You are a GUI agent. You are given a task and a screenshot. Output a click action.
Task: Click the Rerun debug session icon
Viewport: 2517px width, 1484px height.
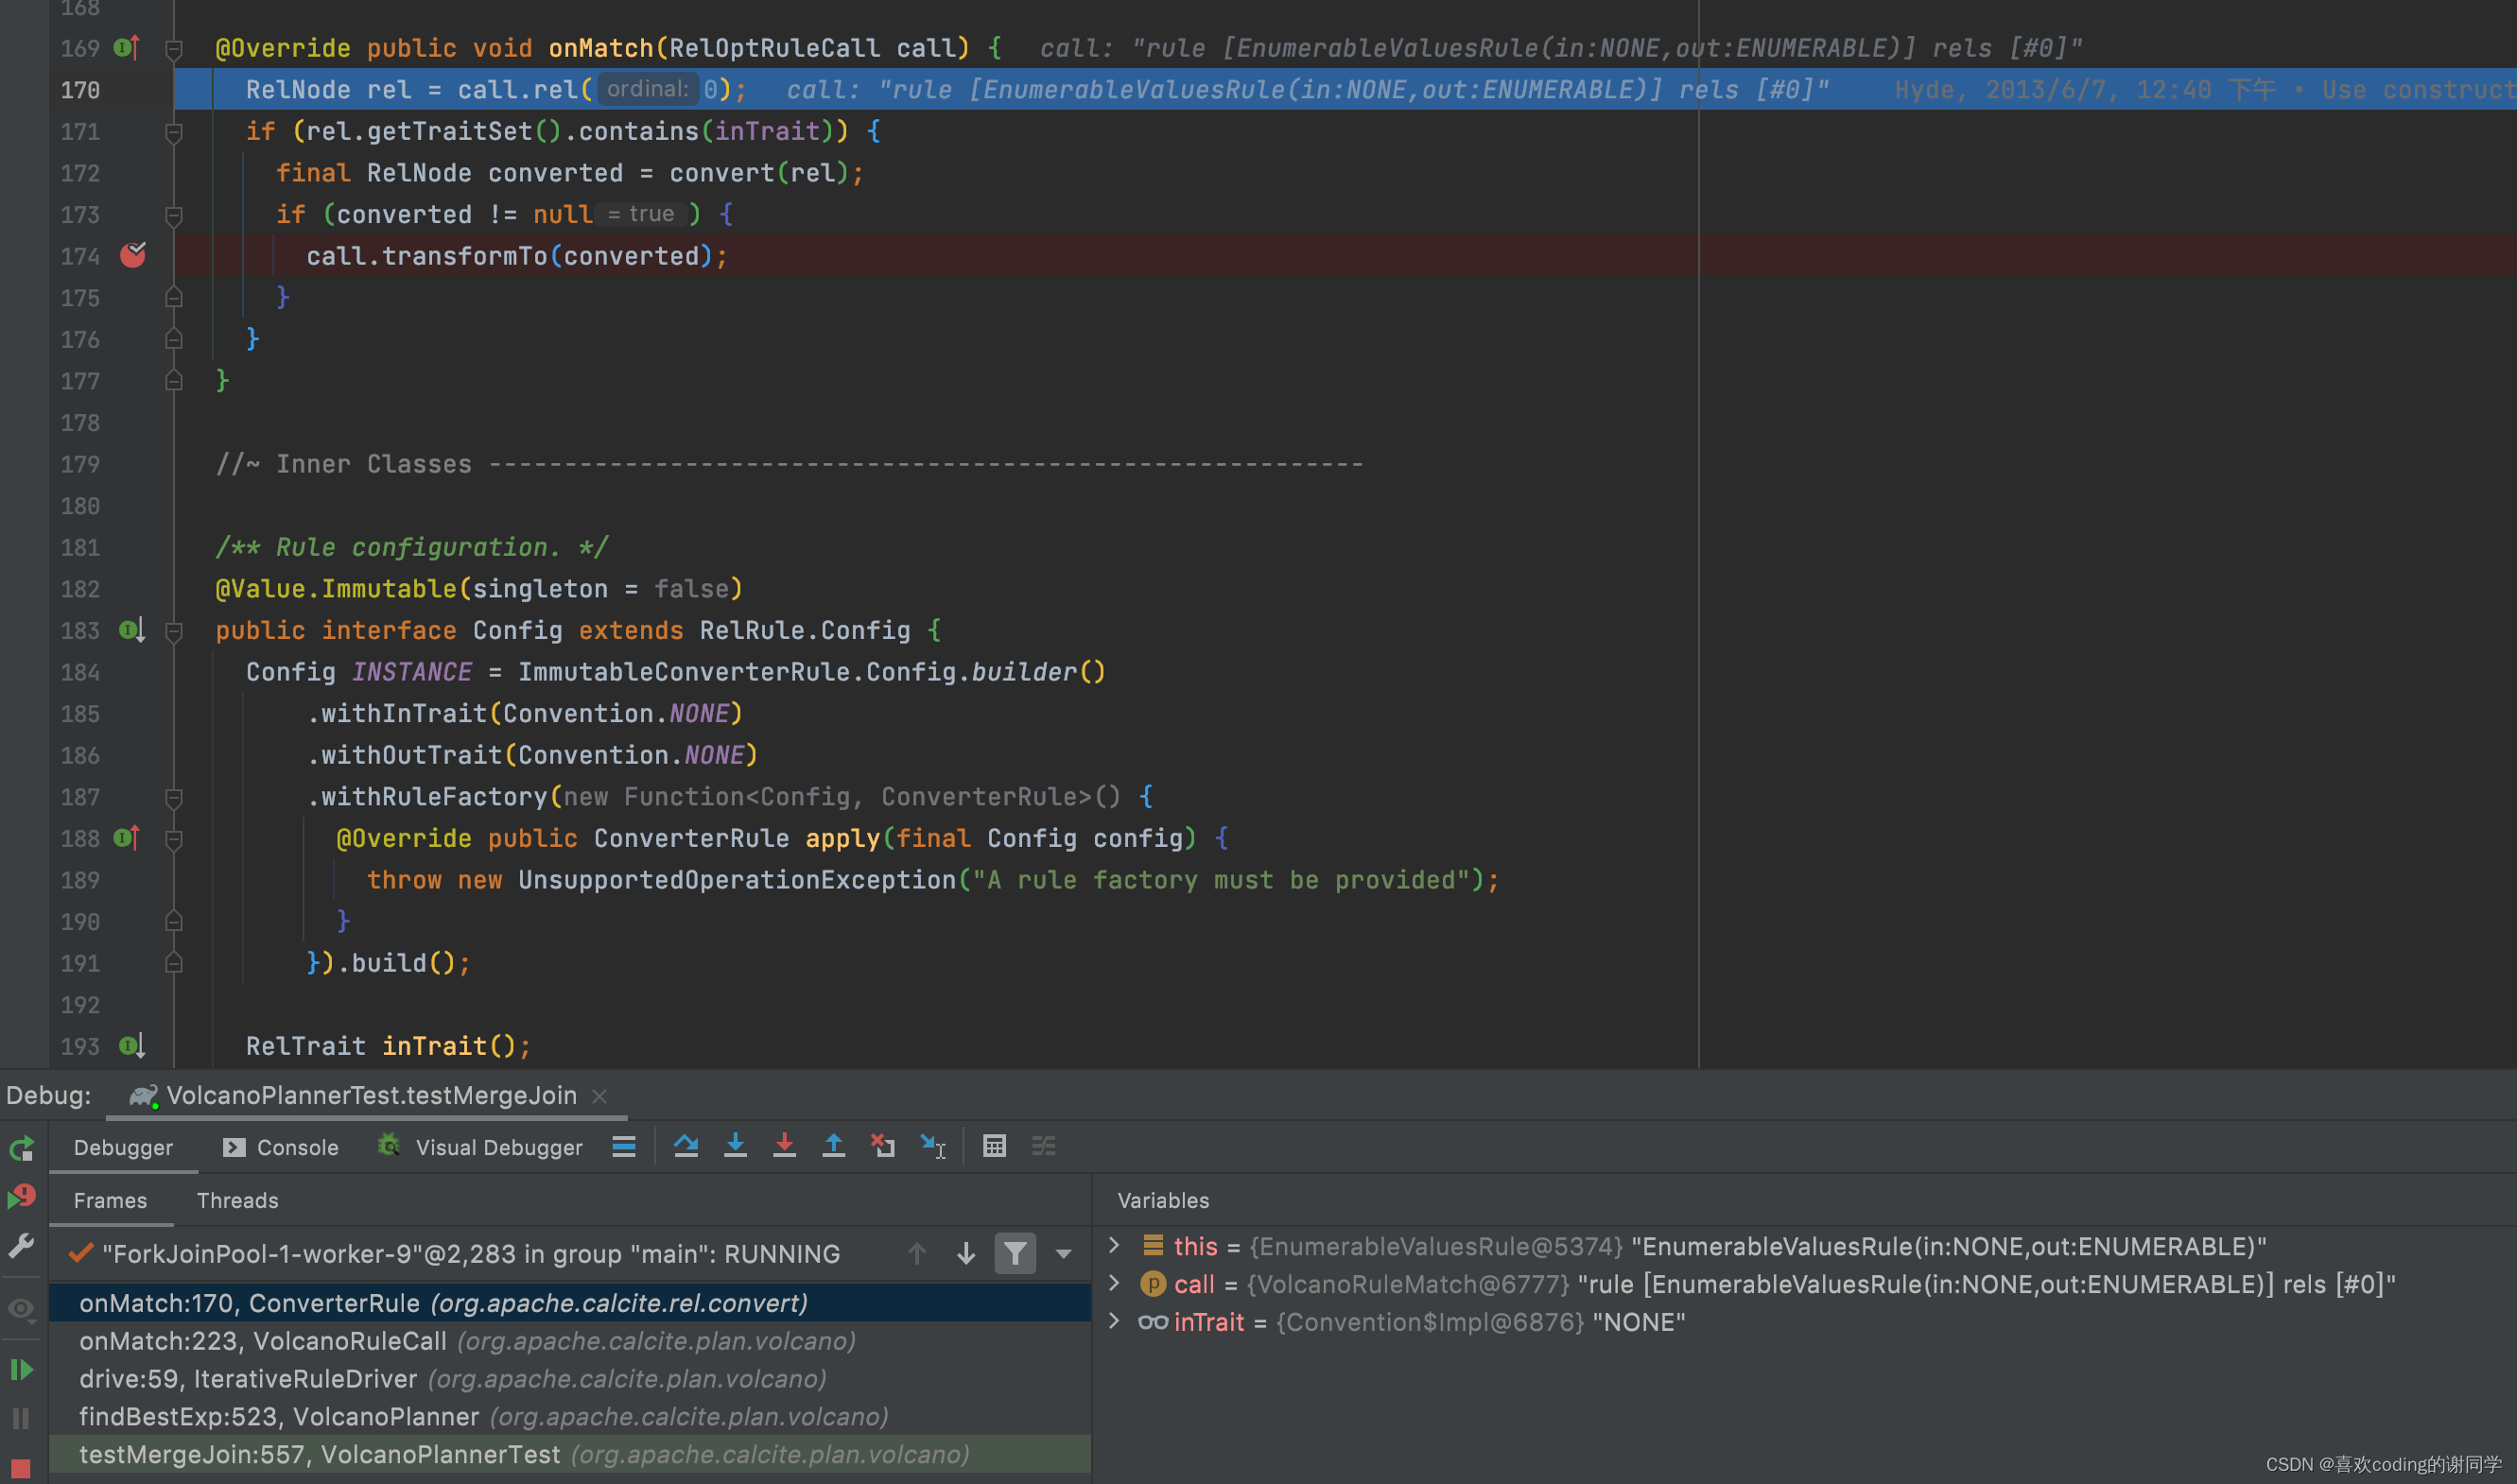pyautogui.click(x=22, y=1148)
